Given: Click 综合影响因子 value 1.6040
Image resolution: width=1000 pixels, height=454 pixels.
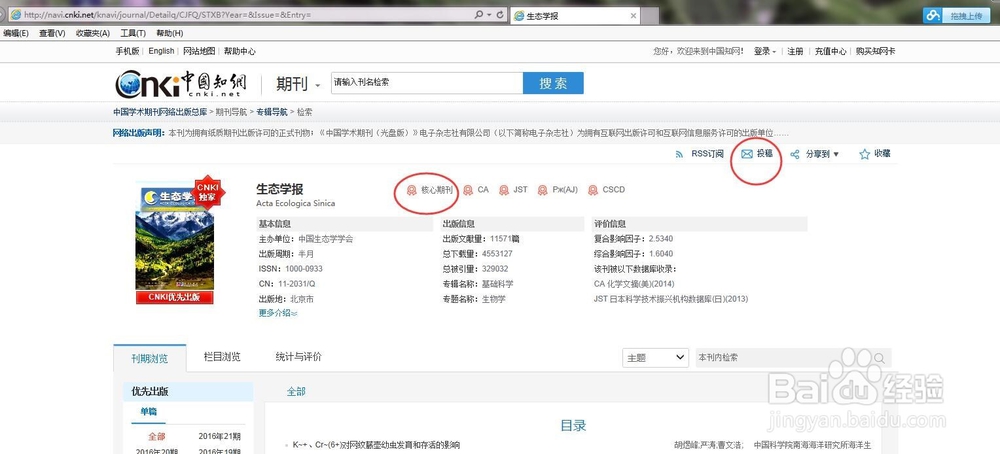Looking at the screenshot, I should 660,254.
